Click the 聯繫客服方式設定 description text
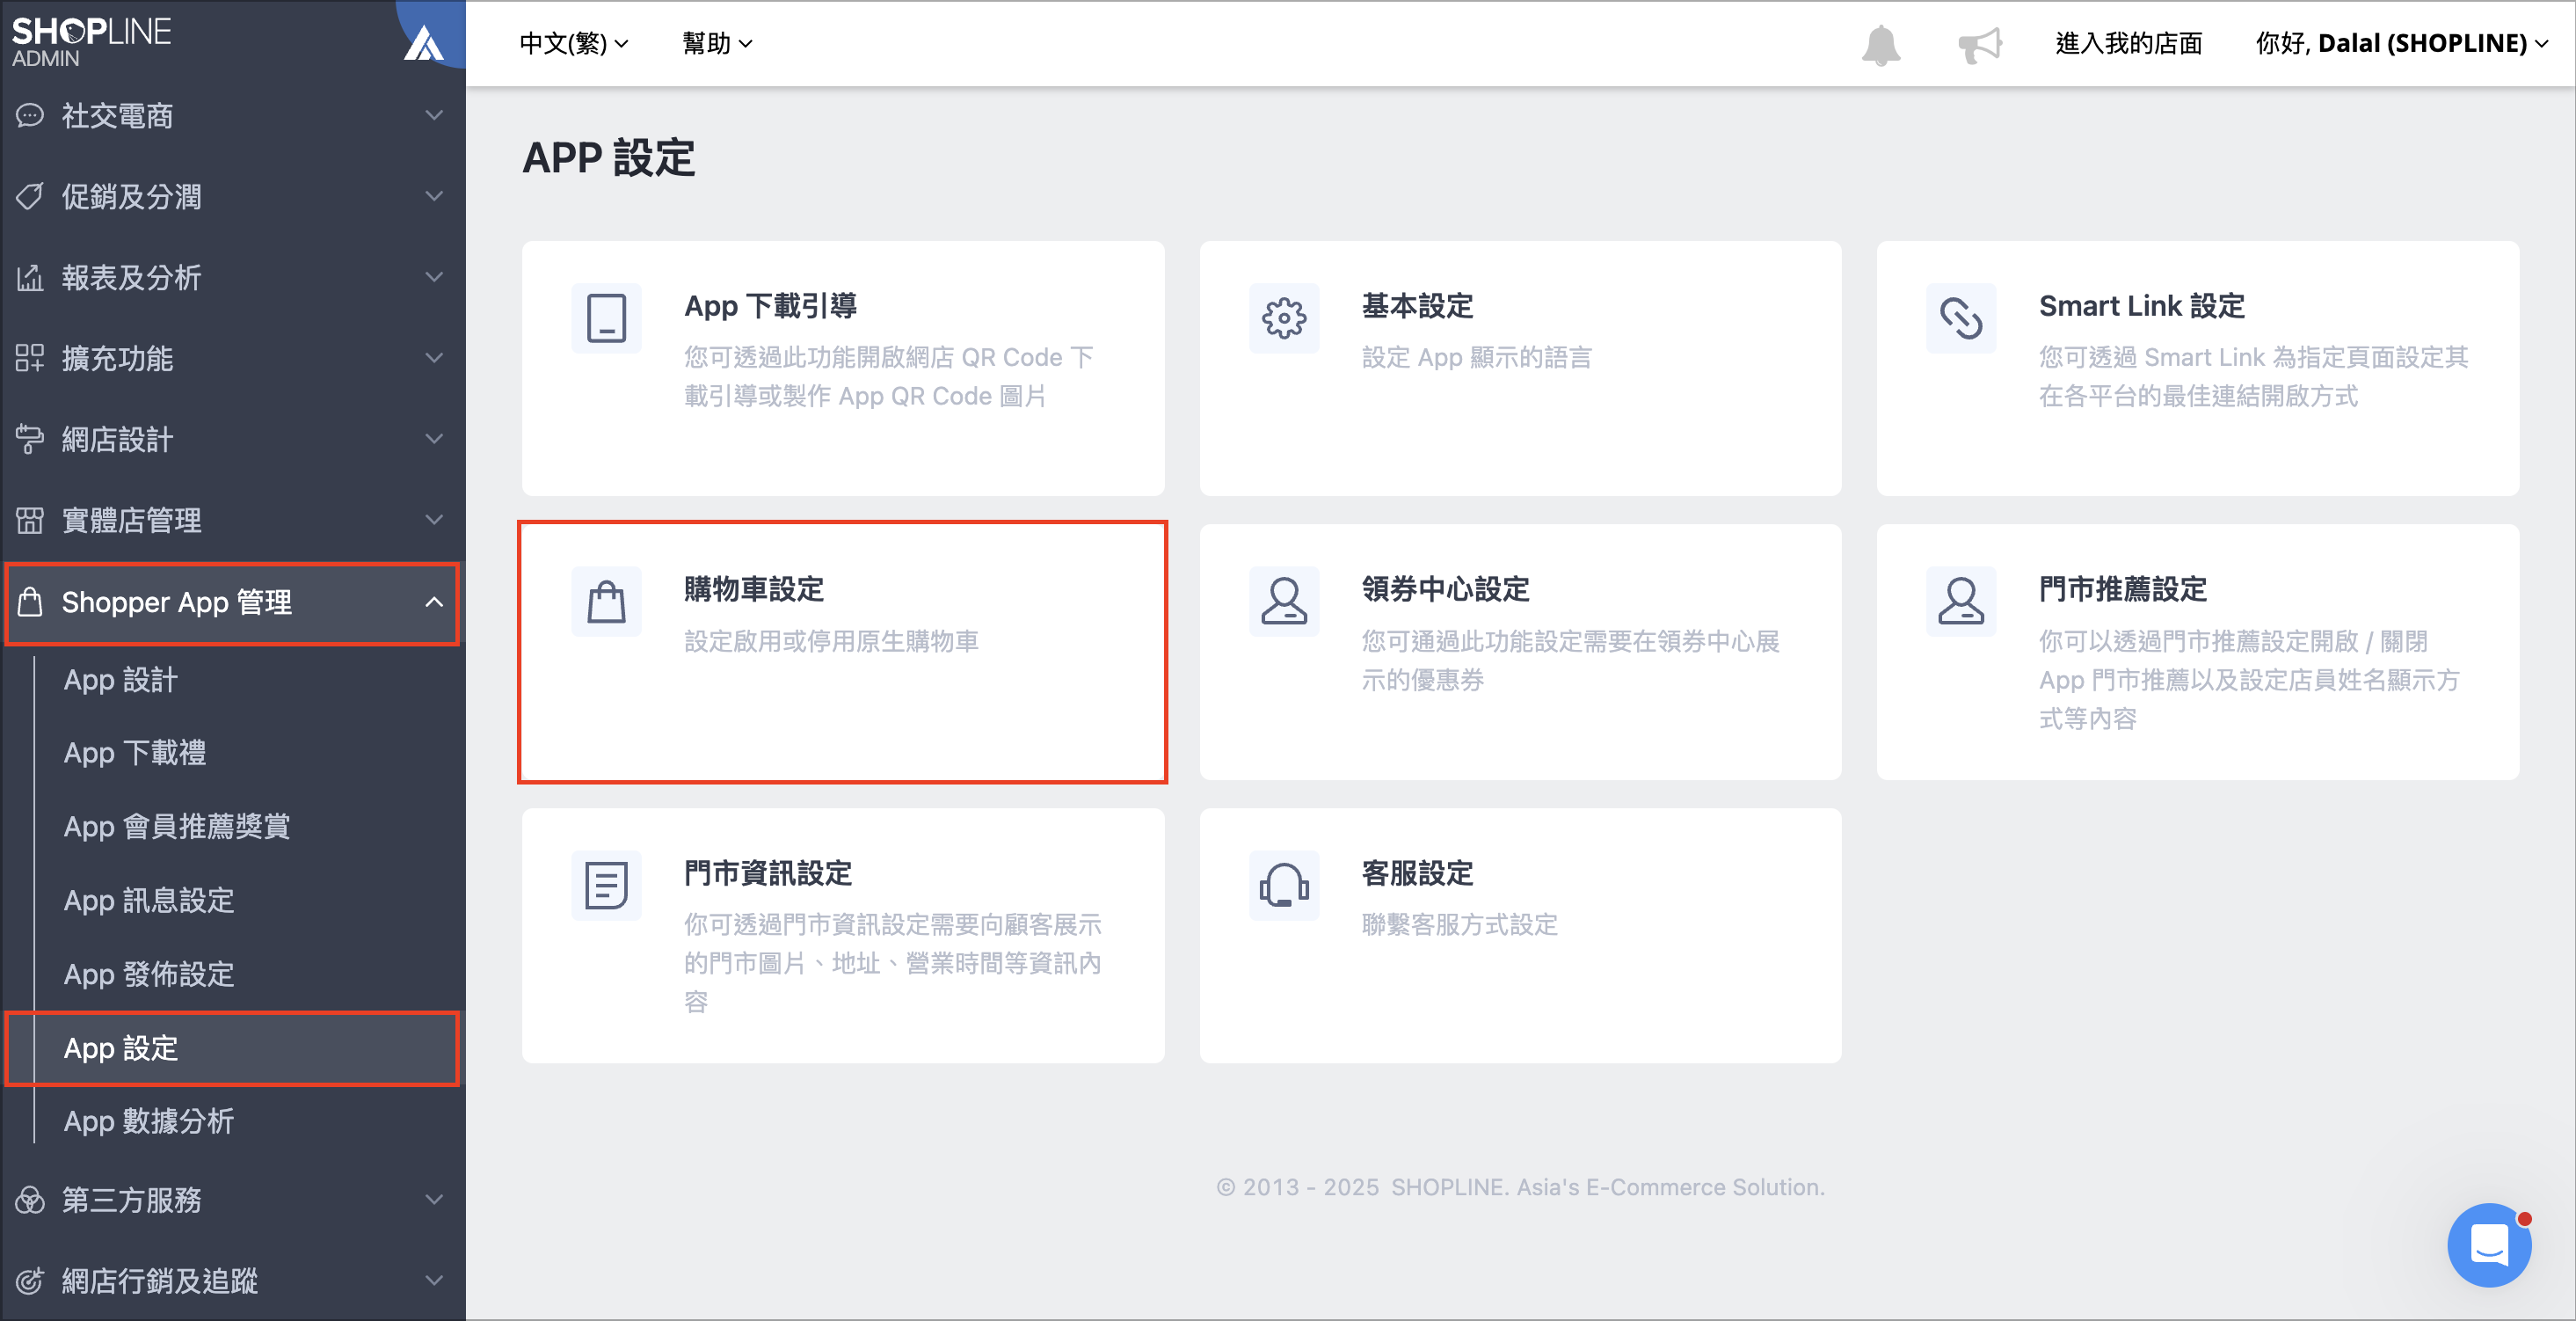 [1460, 925]
